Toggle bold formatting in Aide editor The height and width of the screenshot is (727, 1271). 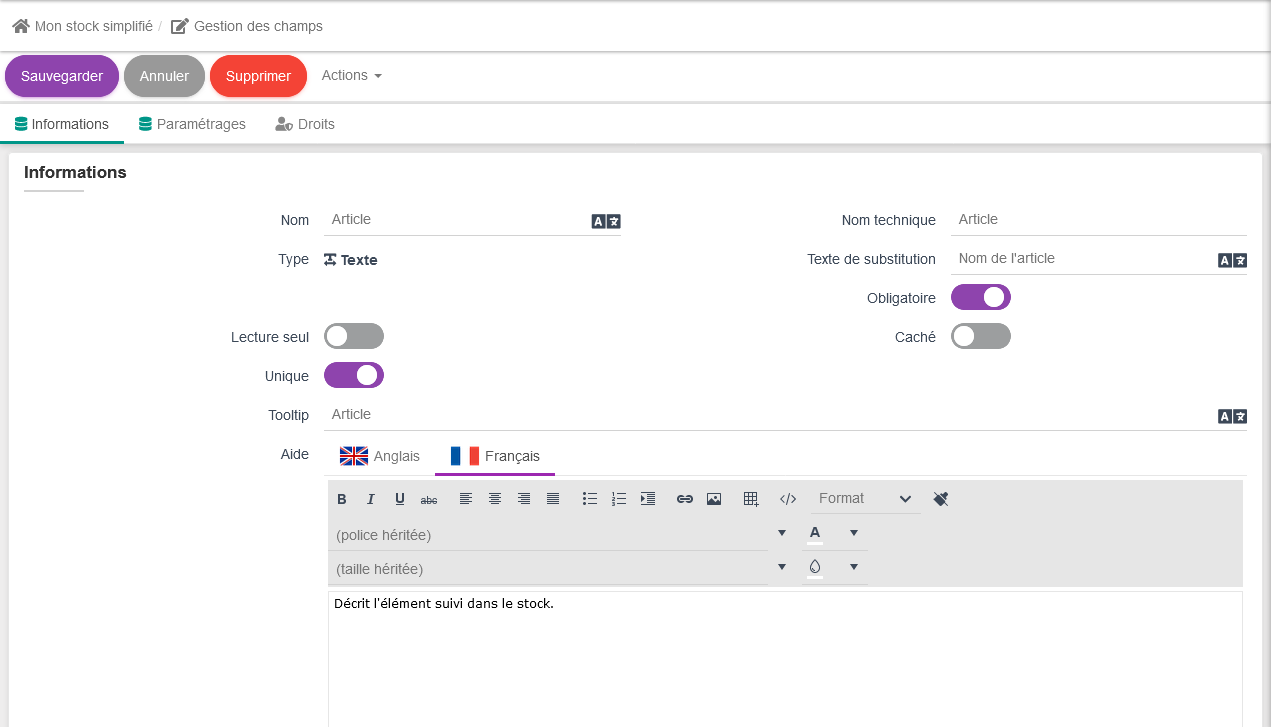pyautogui.click(x=342, y=499)
